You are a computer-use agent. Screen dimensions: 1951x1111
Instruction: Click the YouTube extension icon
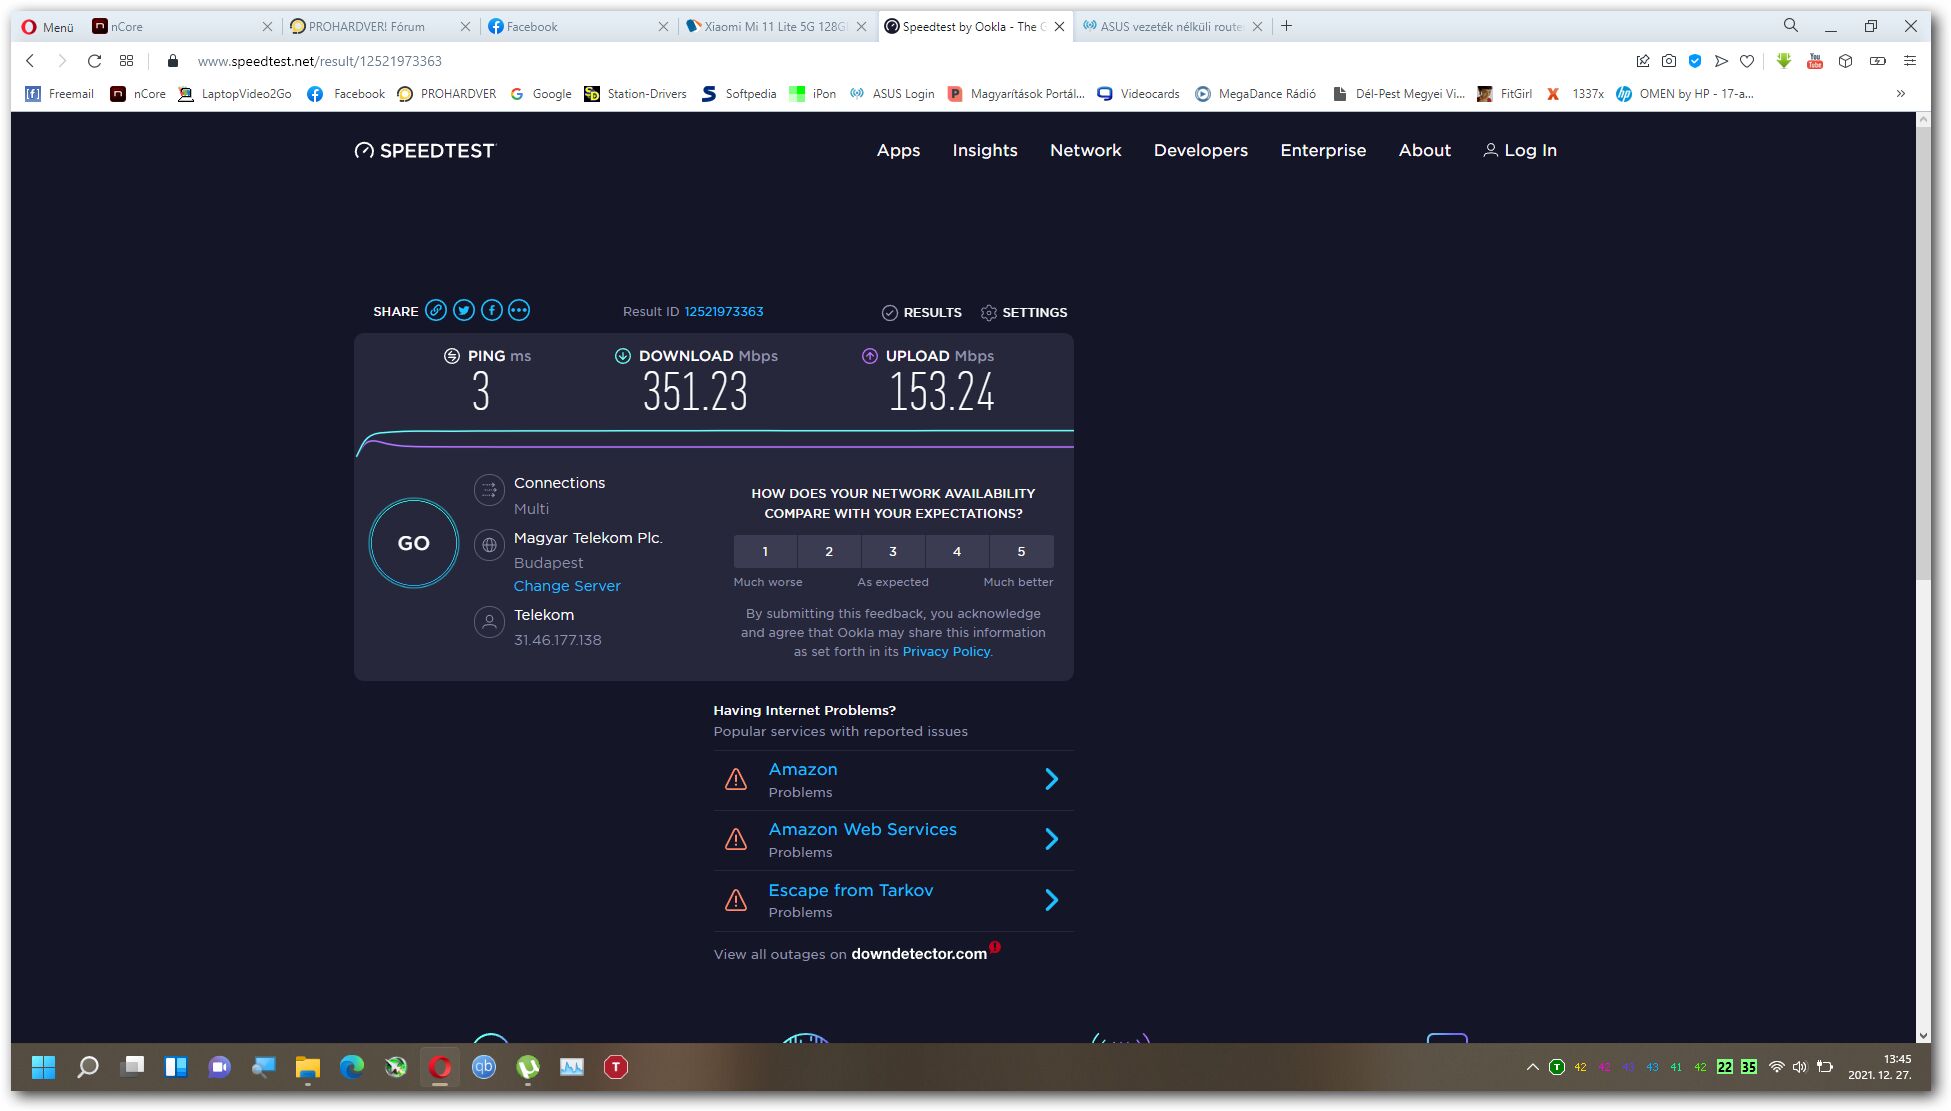click(x=1815, y=61)
